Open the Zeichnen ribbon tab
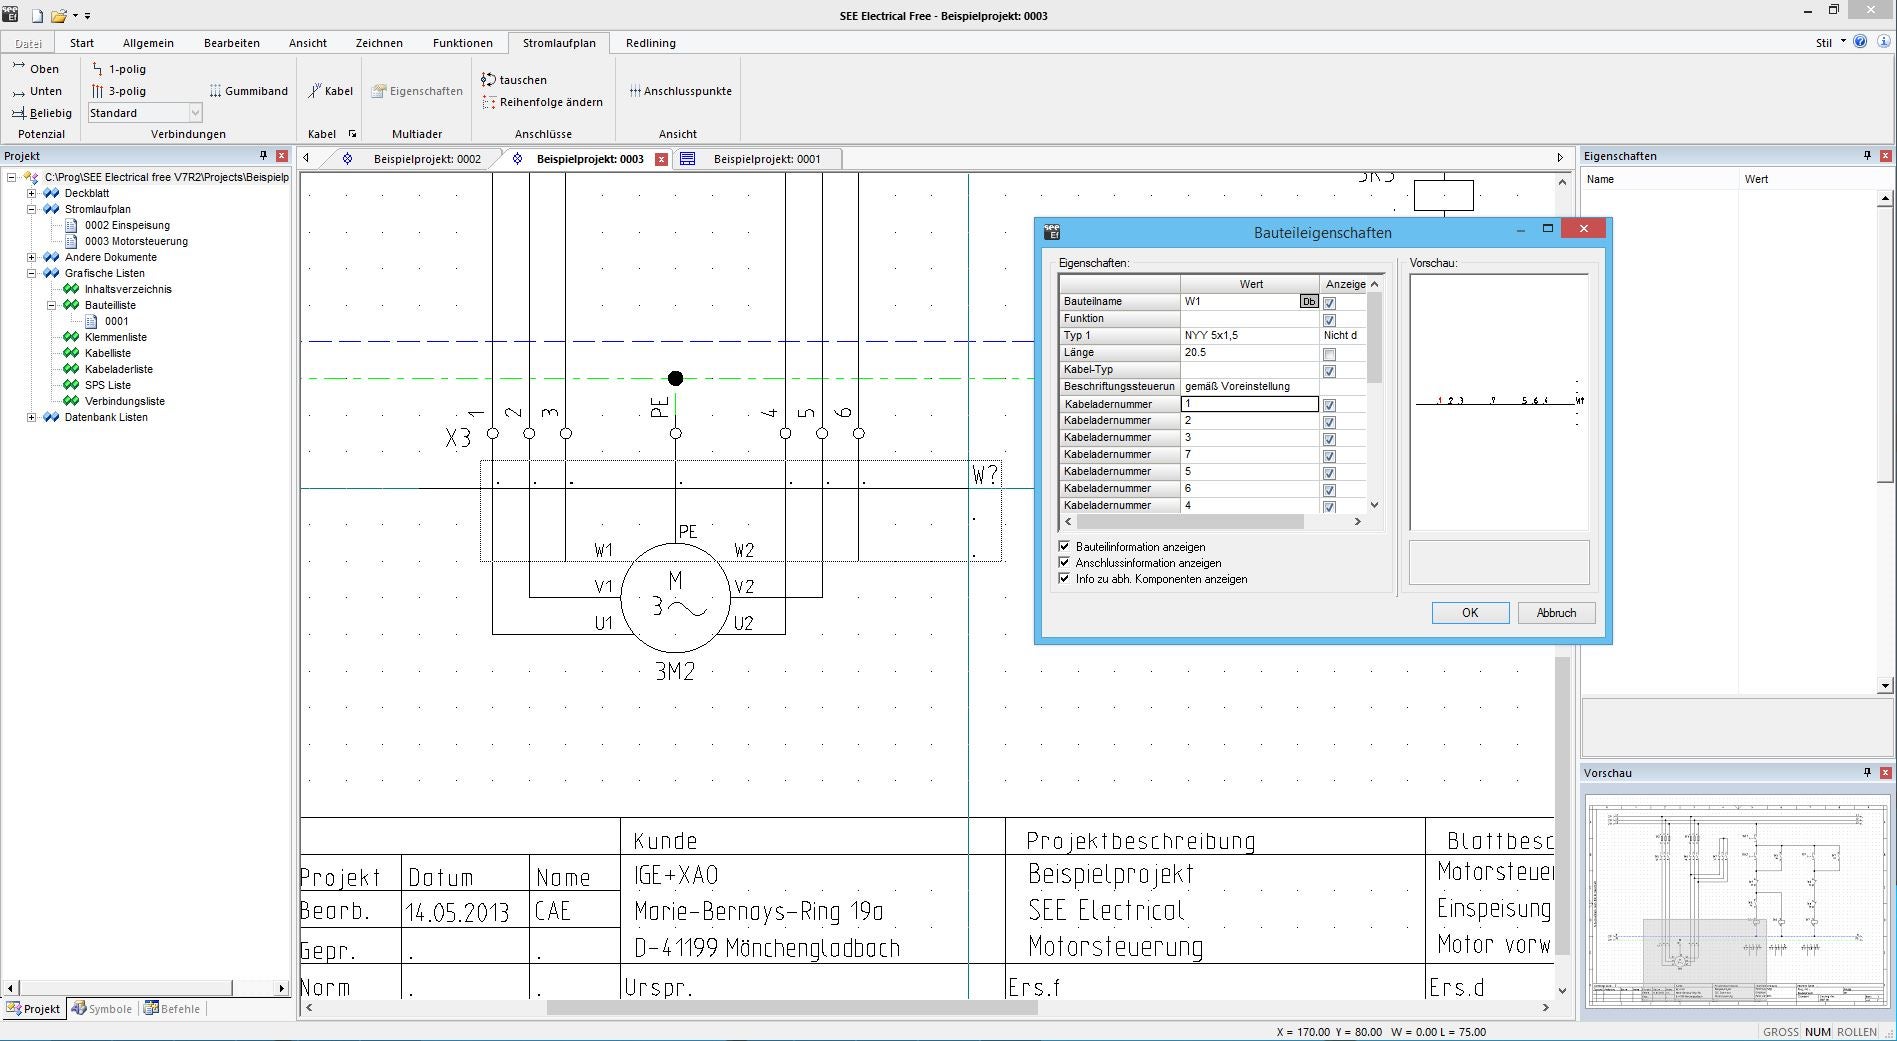1897x1041 pixels. tap(379, 43)
